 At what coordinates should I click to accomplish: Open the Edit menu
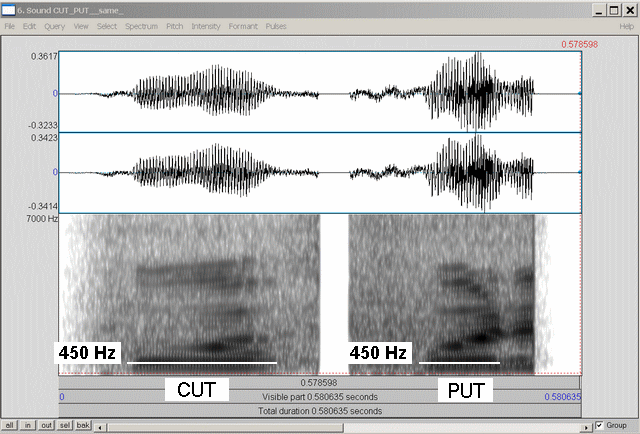pos(30,25)
